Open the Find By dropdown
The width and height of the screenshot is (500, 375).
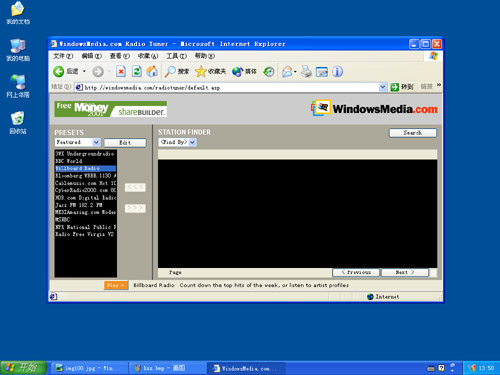point(192,142)
